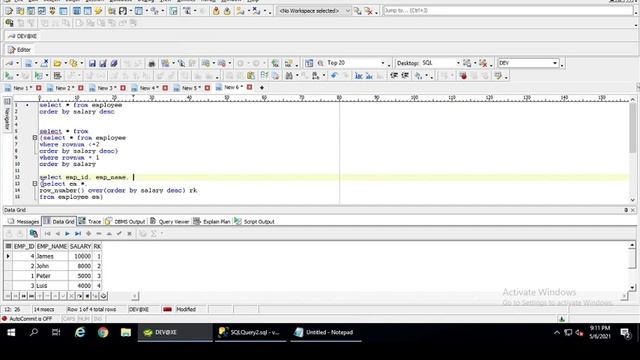This screenshot has height=360, width=640.
Task: Open the Explain Plan tab
Action: (212, 222)
